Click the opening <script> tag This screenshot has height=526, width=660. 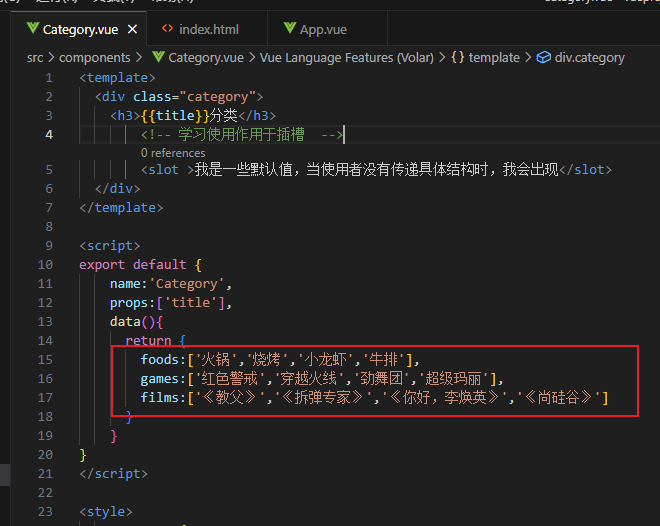(110, 246)
